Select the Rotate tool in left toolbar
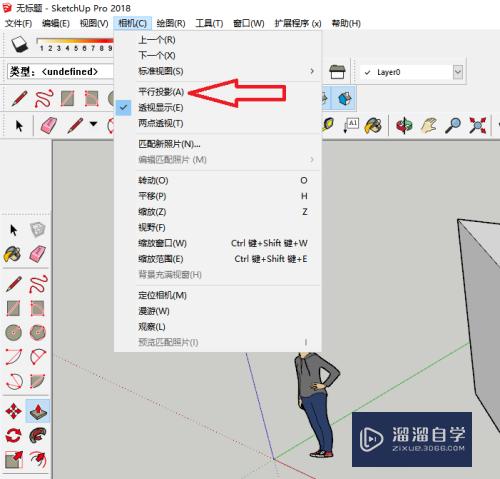 [13, 435]
